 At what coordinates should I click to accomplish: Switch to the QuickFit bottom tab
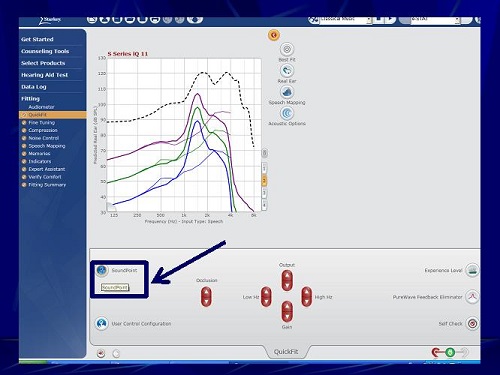[x=286, y=352]
